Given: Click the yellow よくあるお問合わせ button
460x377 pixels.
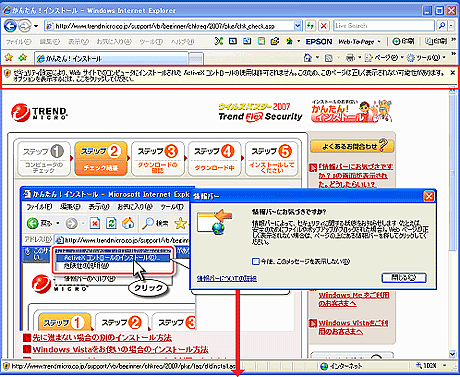Looking at the screenshot, I should click(x=352, y=146).
